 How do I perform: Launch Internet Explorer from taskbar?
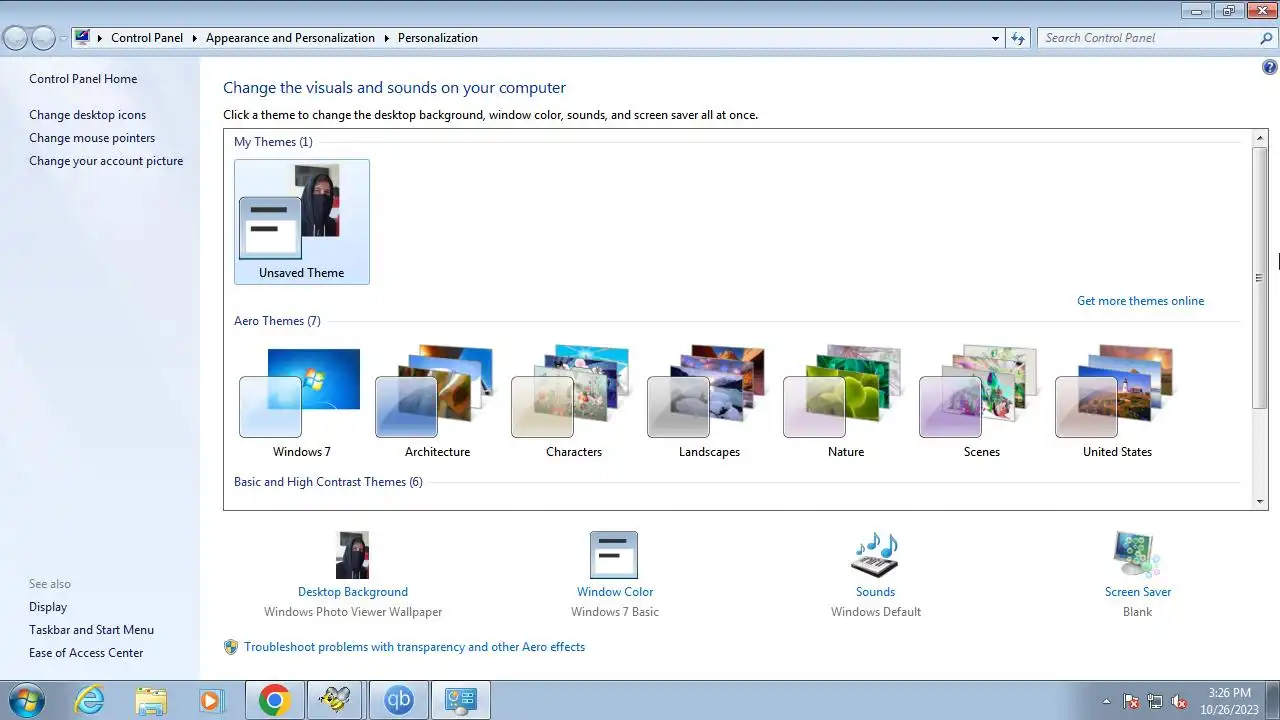[90, 700]
